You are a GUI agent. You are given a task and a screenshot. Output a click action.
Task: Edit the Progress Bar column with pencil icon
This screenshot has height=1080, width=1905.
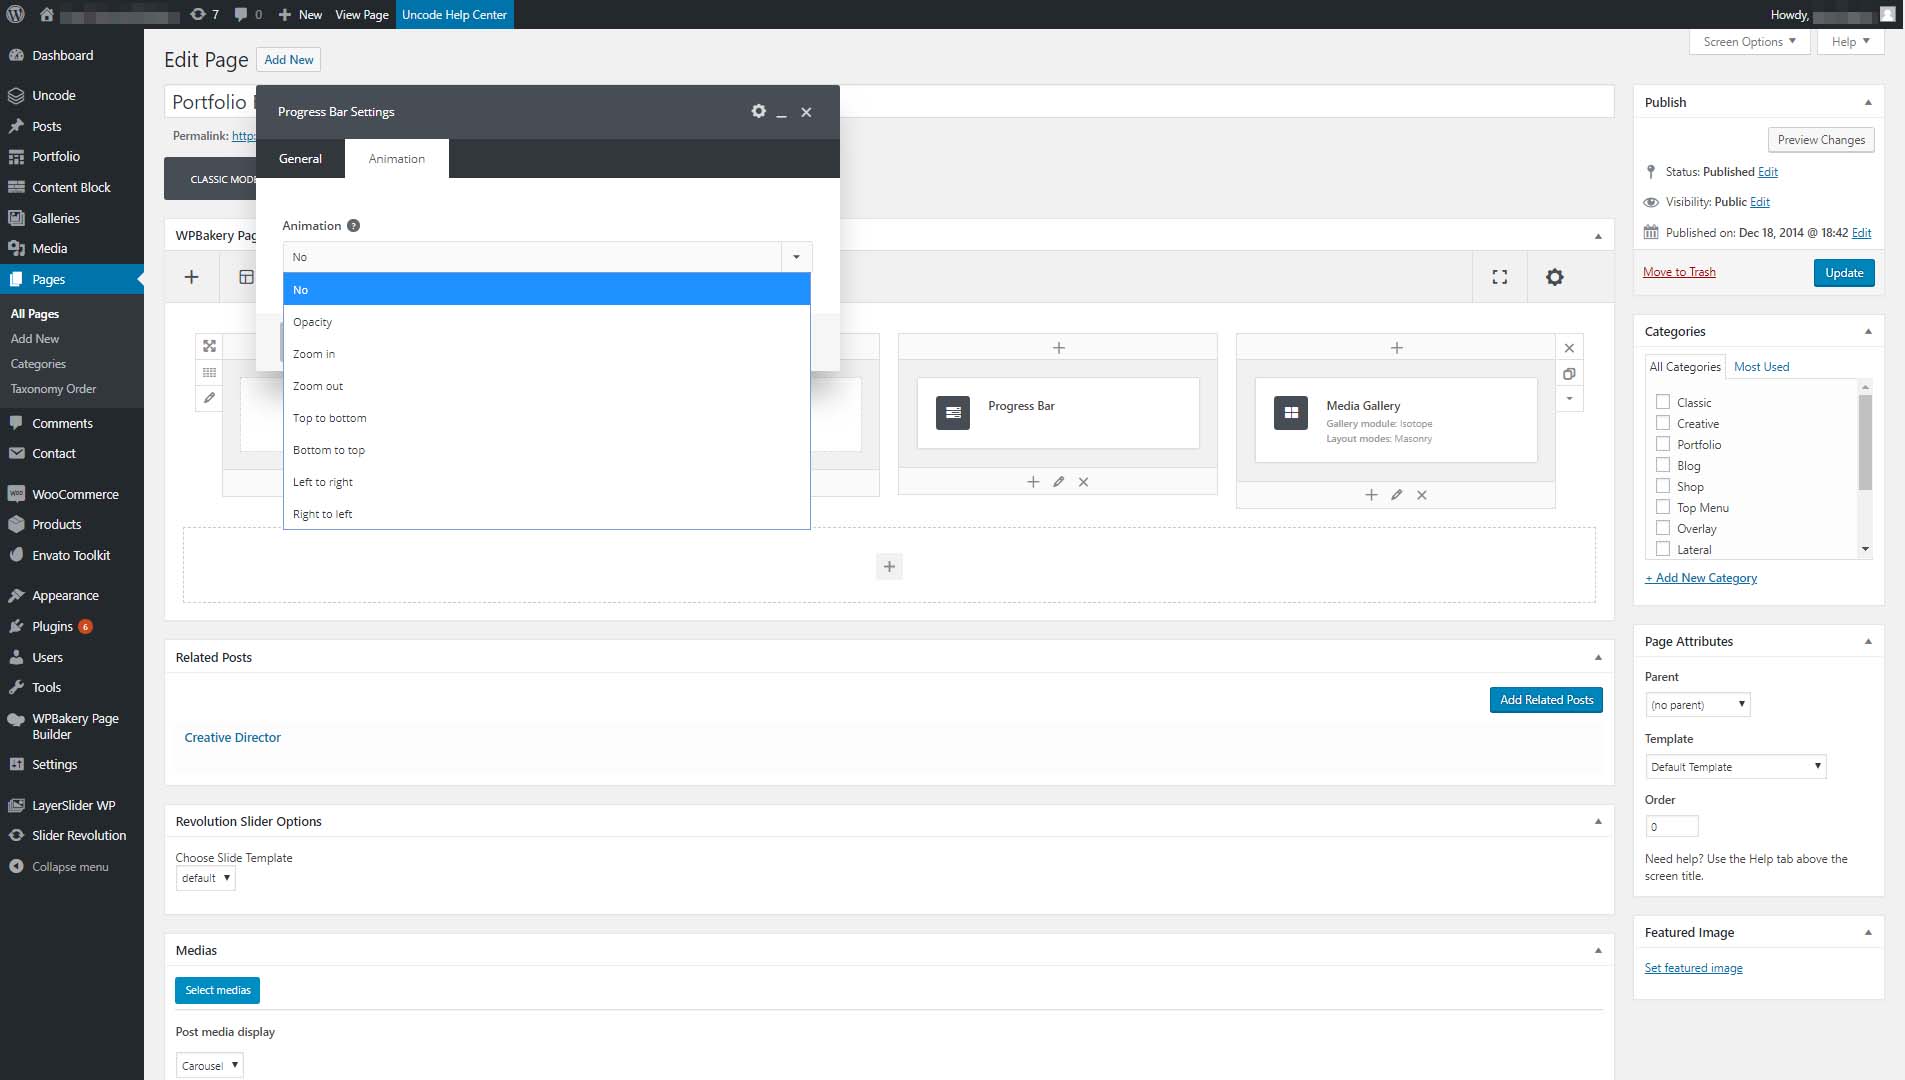tap(1058, 482)
